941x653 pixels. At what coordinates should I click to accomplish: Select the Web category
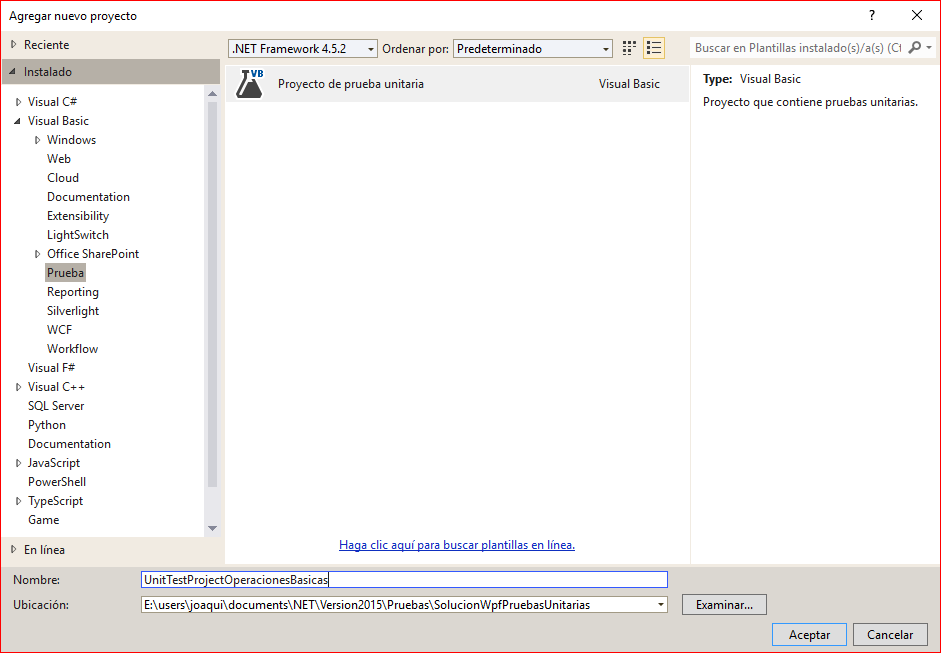click(x=59, y=158)
